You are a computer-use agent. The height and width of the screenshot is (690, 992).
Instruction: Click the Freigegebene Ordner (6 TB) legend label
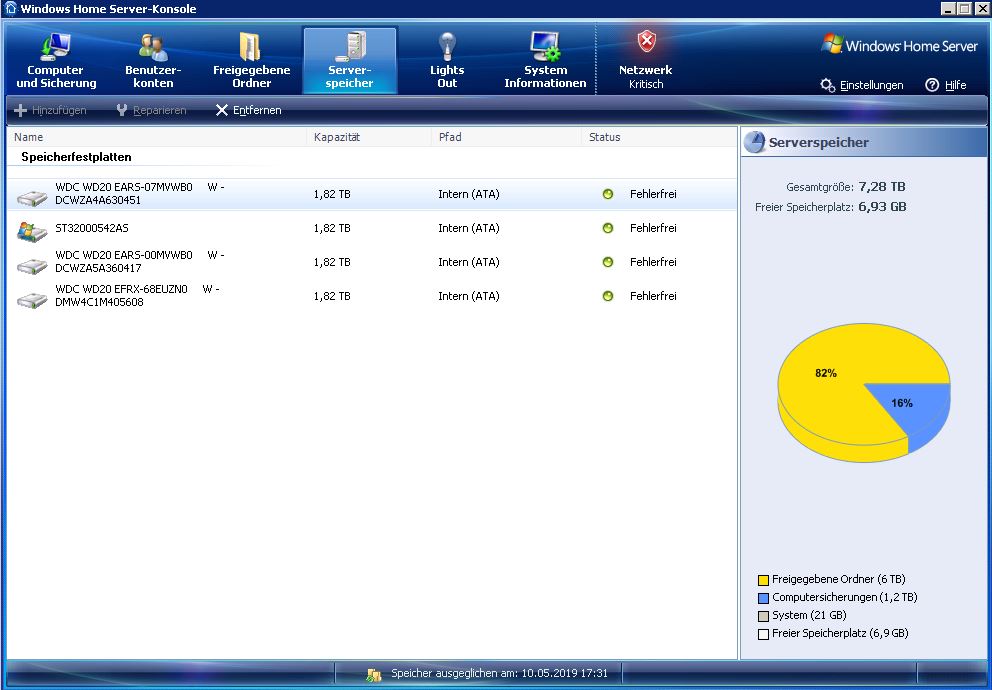point(839,579)
